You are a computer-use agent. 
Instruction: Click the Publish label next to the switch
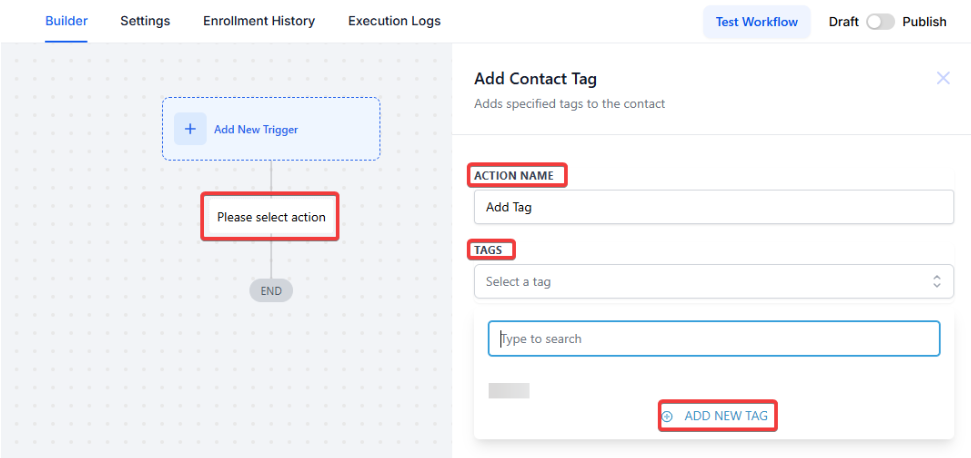924,22
